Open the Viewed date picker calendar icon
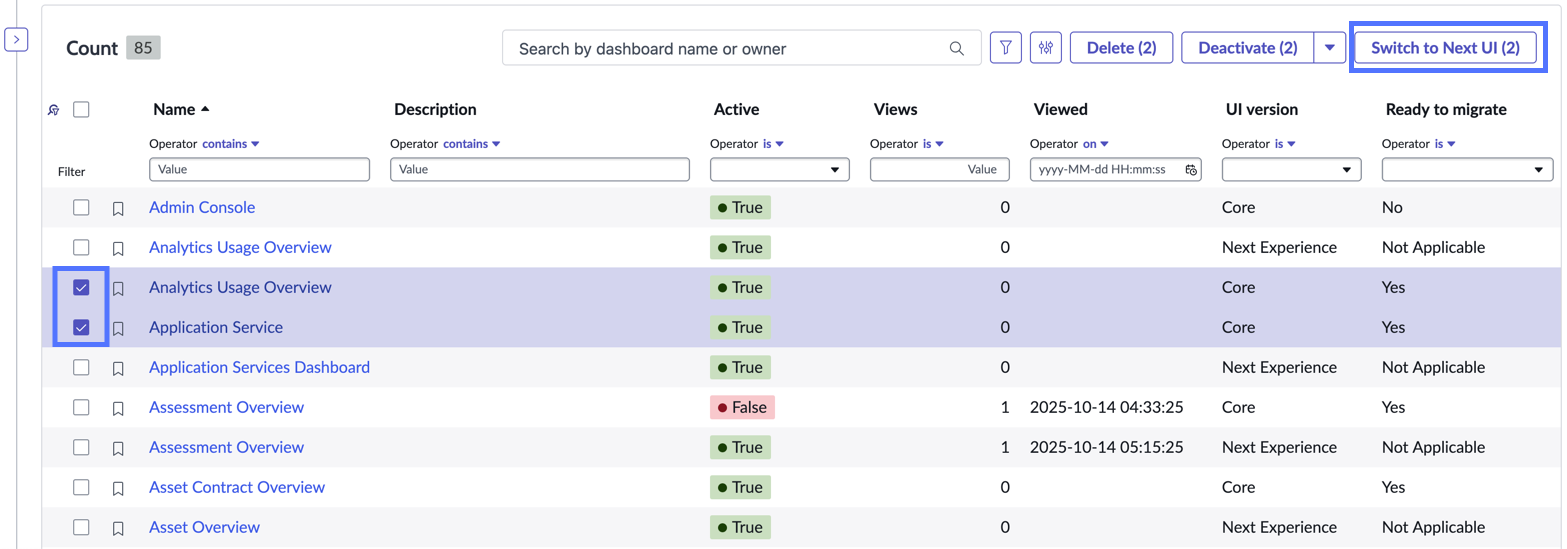Viewport: 1567px width, 549px height. 1191,170
